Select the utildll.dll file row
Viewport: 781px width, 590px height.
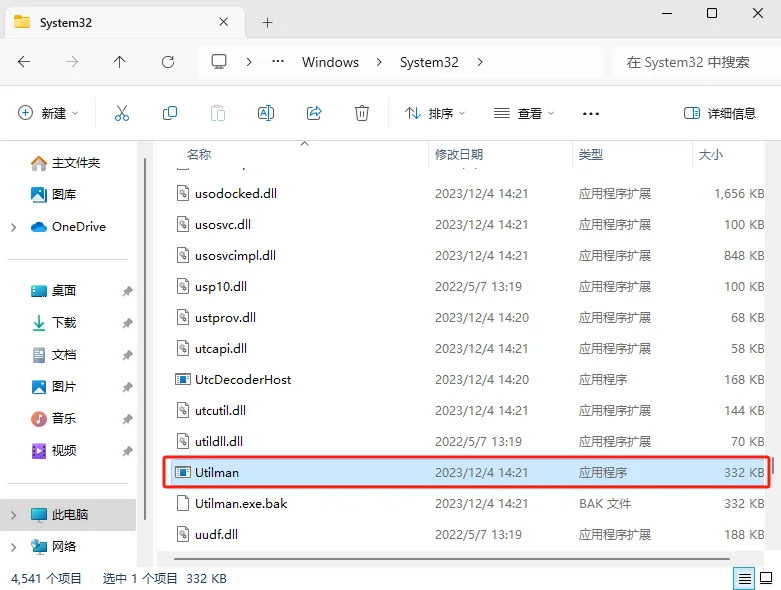tap(467, 441)
